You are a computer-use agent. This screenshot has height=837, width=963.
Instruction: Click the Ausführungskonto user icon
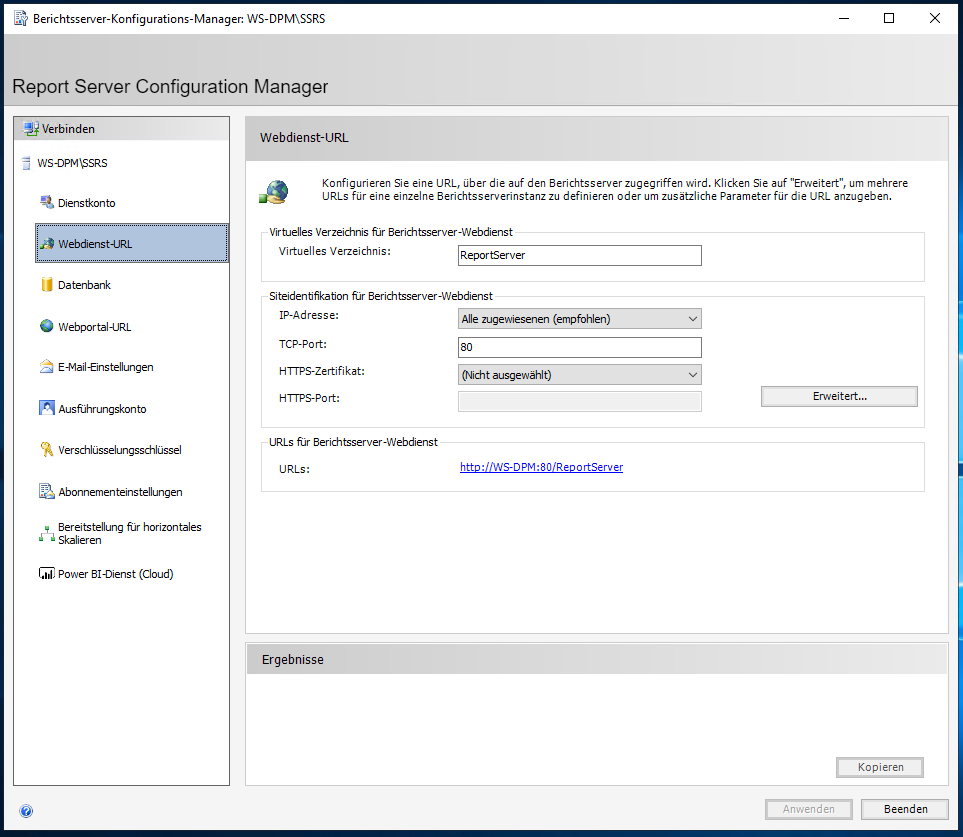[x=47, y=408]
